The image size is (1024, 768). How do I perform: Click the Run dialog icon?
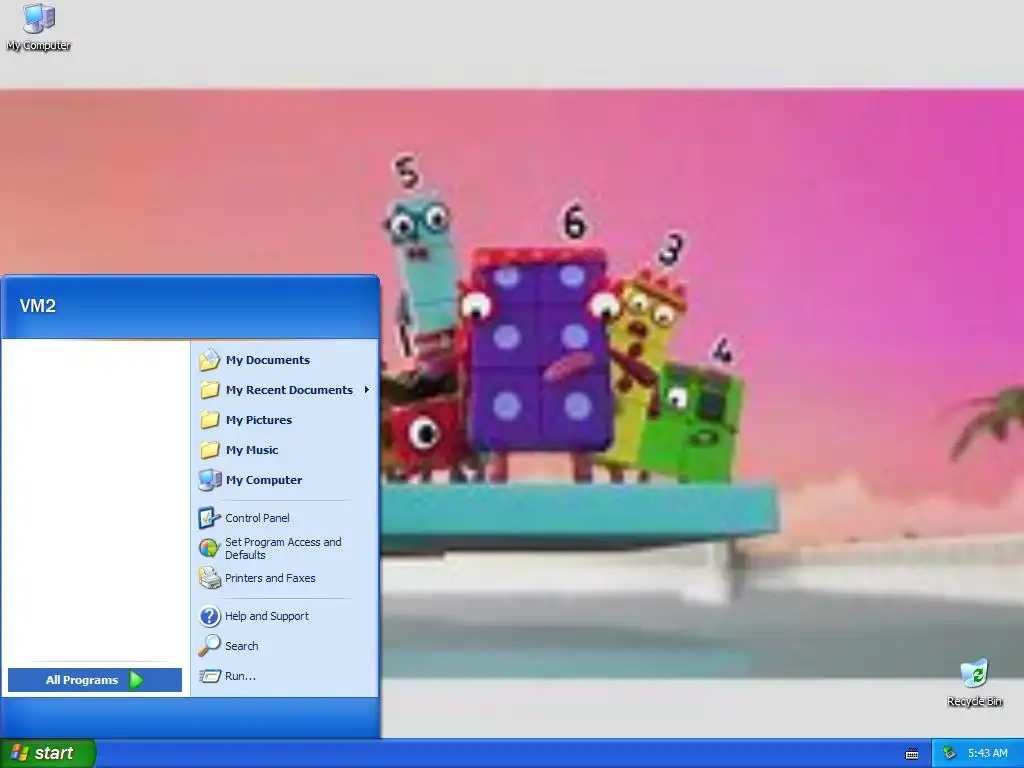click(x=210, y=676)
